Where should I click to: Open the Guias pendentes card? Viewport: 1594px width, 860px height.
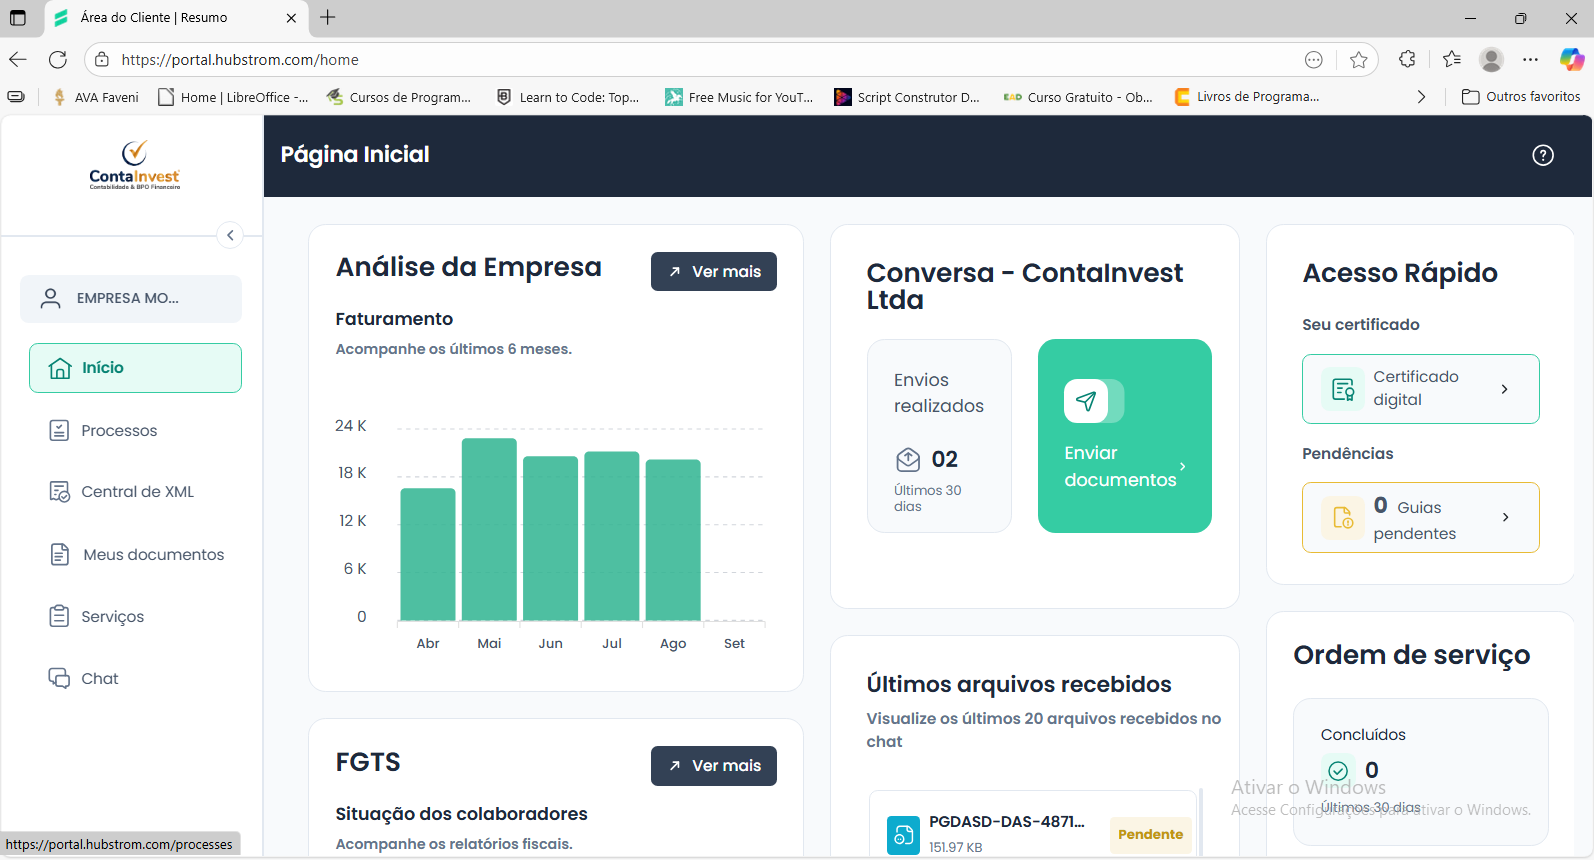pyautogui.click(x=1421, y=518)
